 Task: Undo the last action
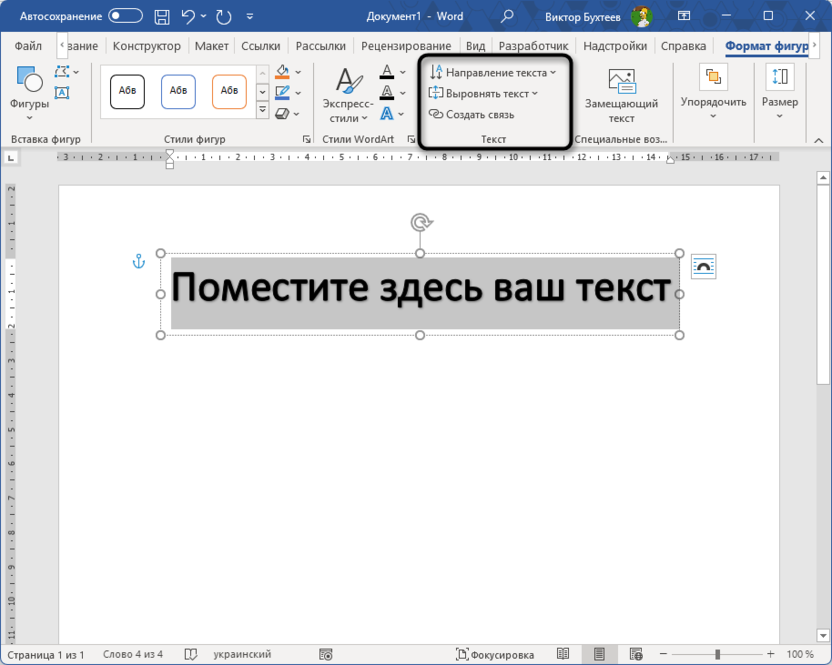pos(188,16)
